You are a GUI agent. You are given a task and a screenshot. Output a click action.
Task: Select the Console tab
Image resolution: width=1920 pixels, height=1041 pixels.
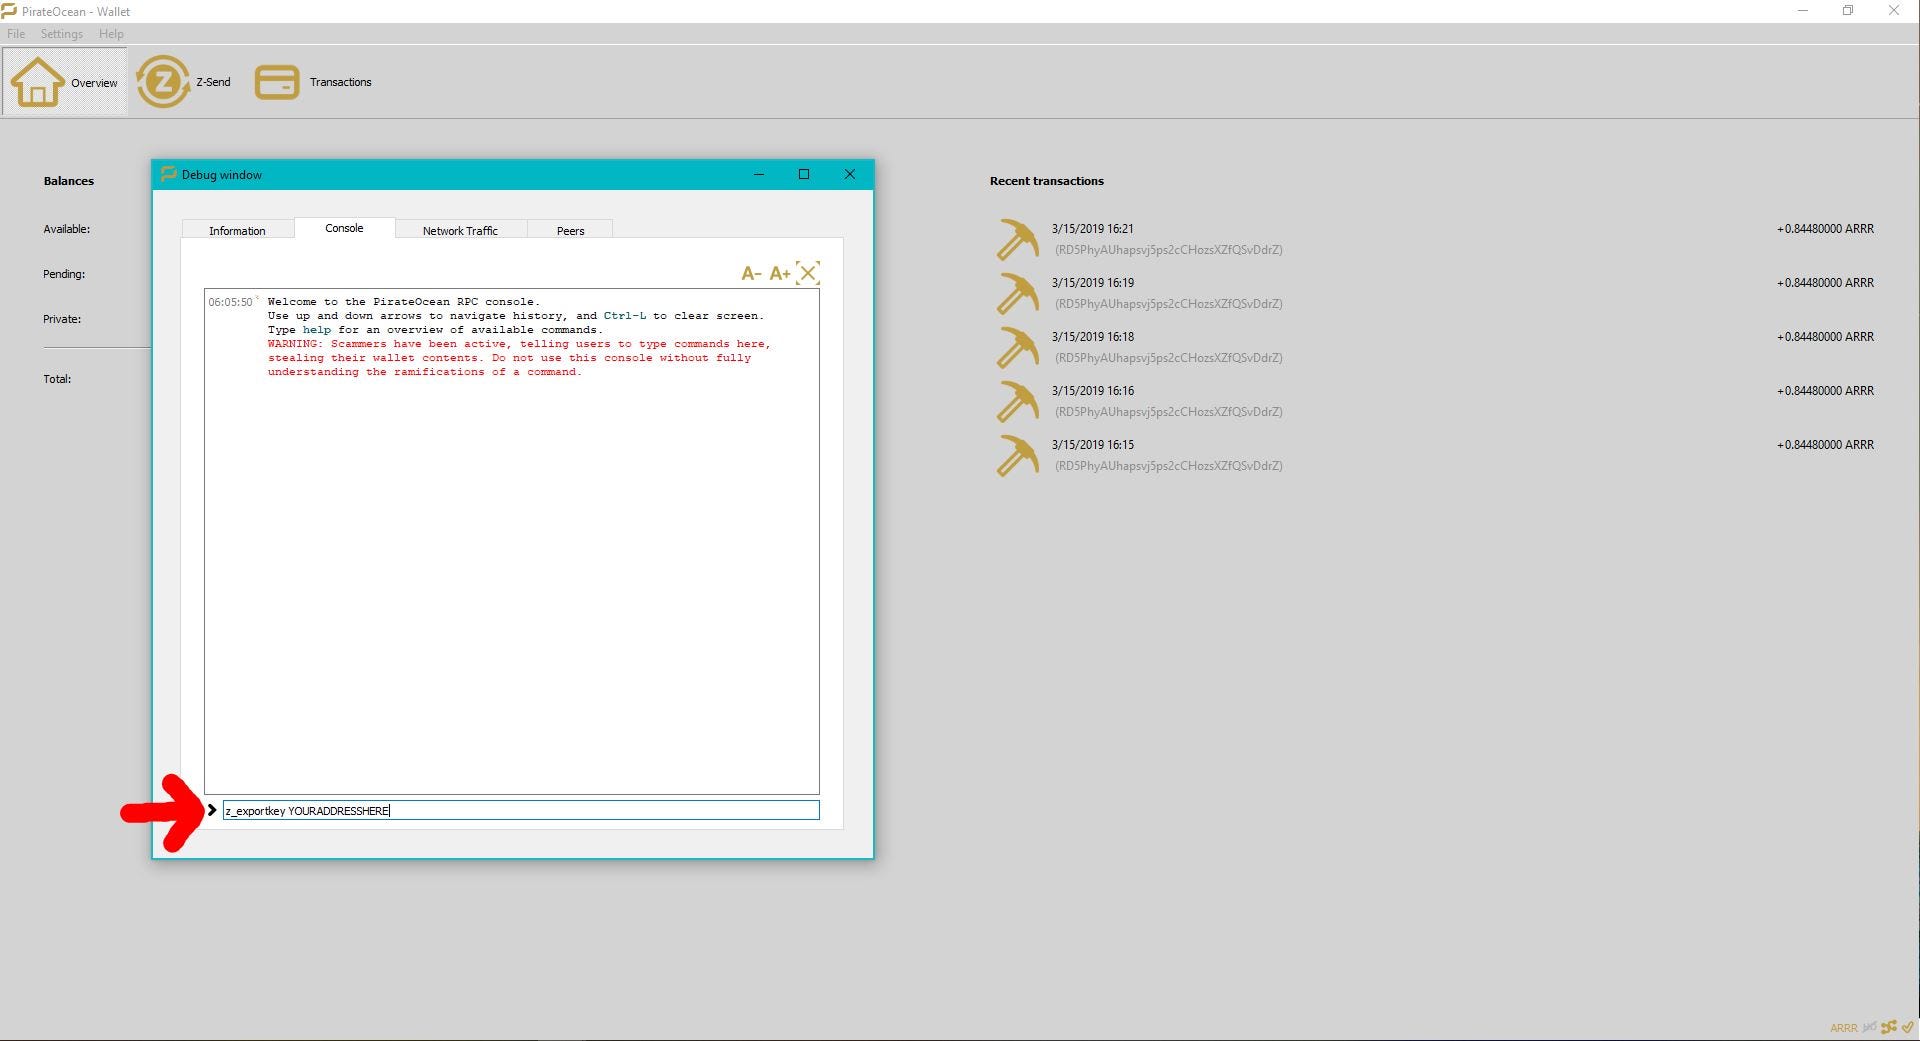(x=344, y=228)
